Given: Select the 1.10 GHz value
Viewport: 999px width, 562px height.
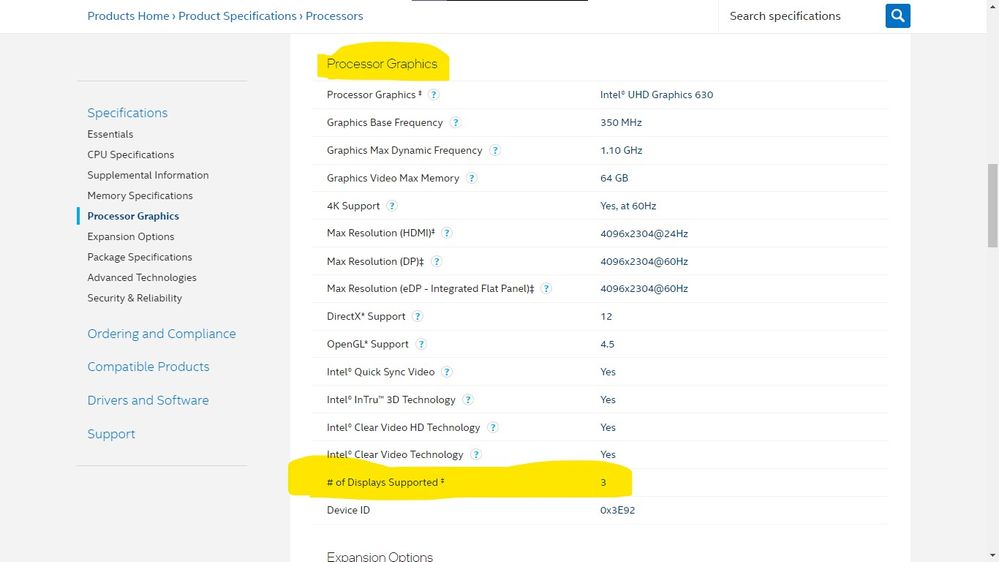Looking at the screenshot, I should (x=621, y=150).
